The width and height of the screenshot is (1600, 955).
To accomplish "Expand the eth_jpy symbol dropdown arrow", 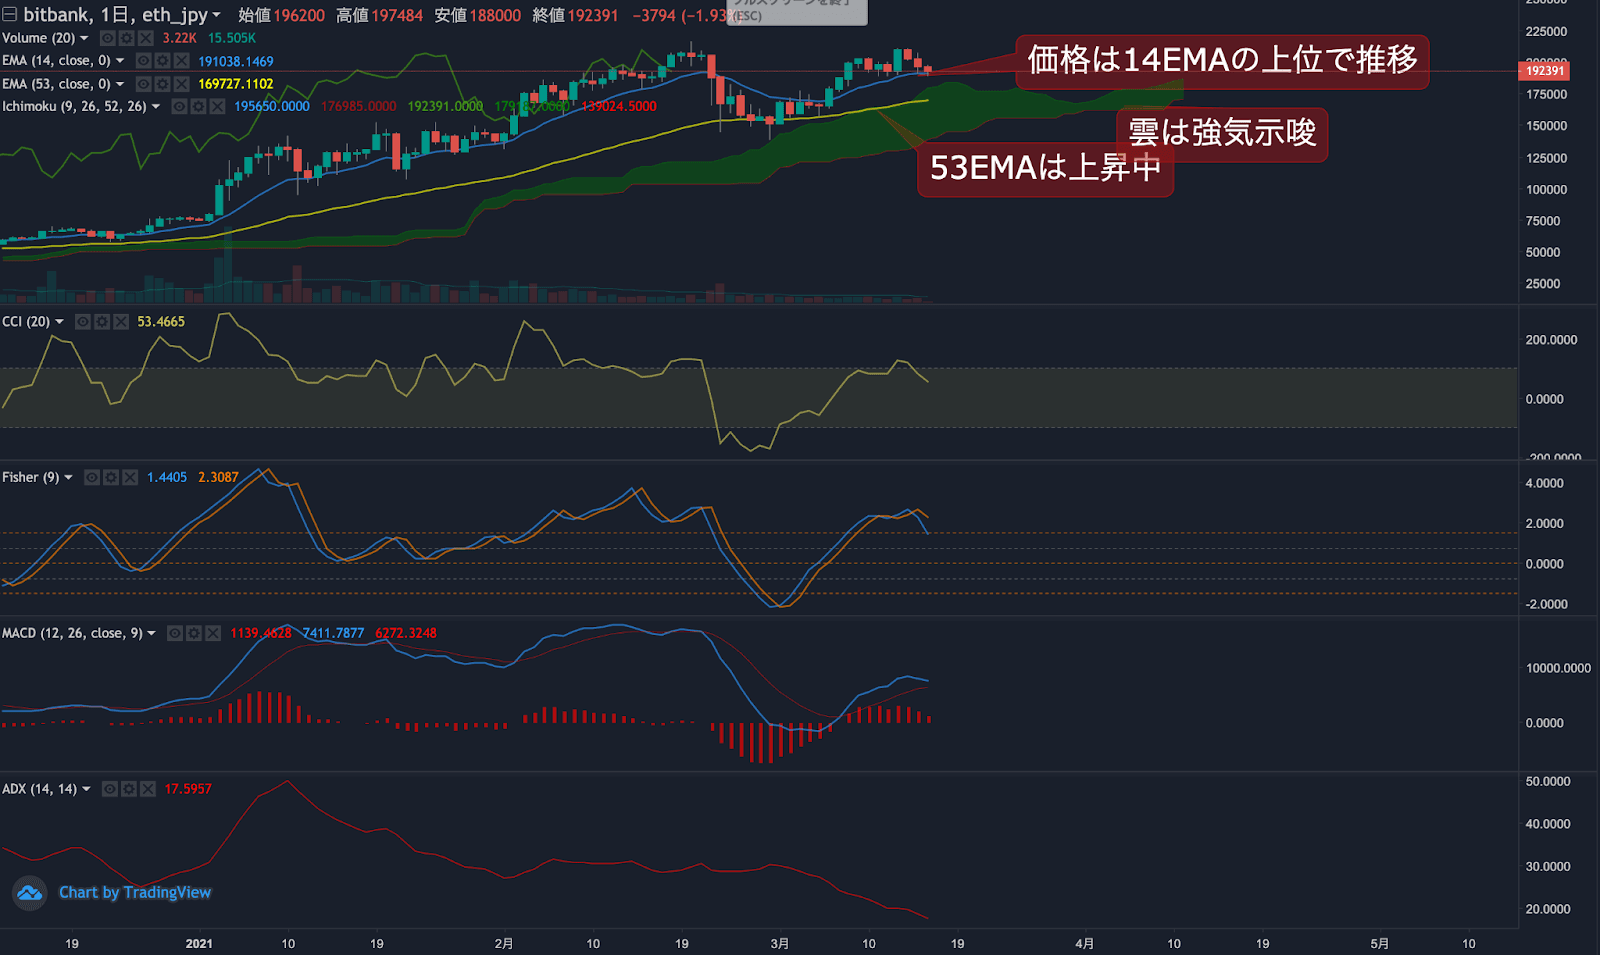I will [x=216, y=15].
